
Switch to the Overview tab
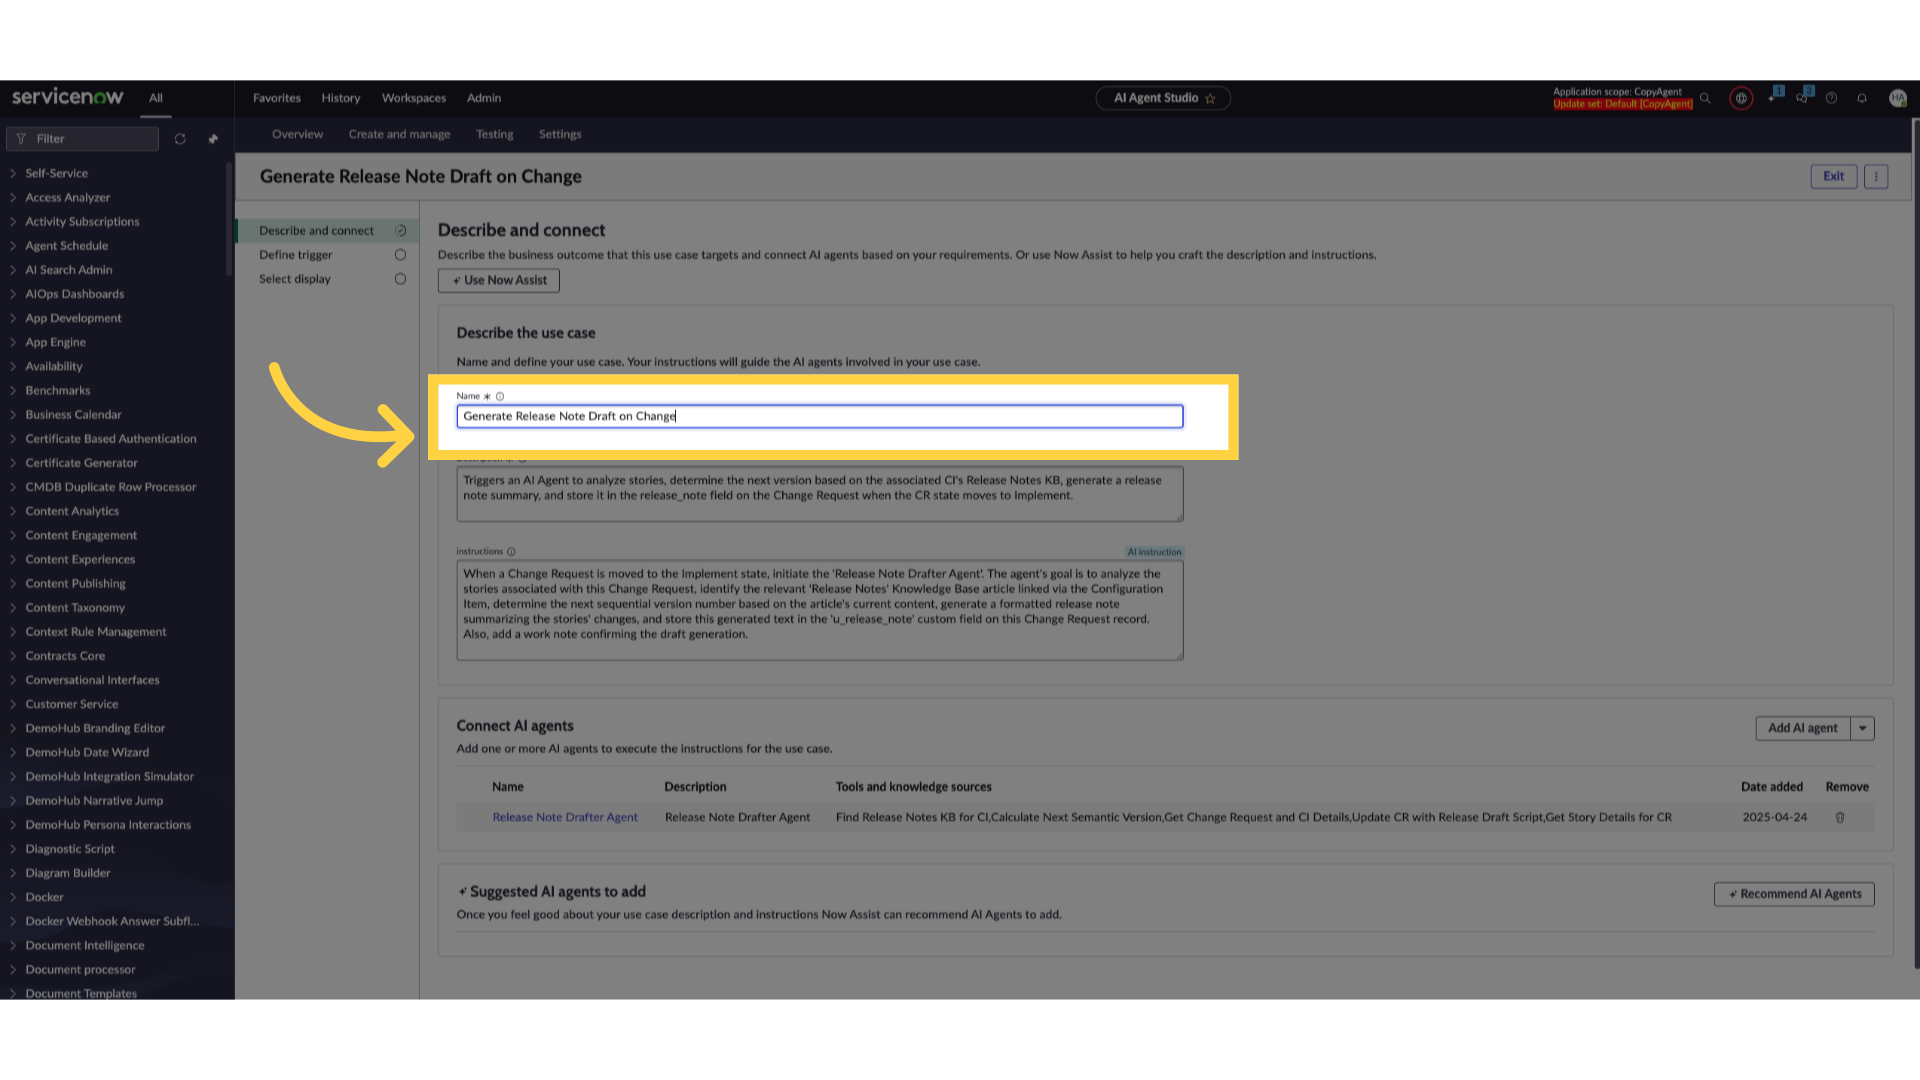(x=298, y=134)
